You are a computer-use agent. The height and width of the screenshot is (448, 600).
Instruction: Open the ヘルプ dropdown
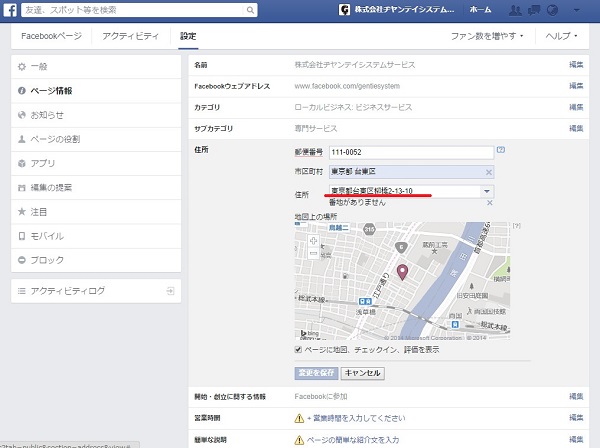[561, 36]
